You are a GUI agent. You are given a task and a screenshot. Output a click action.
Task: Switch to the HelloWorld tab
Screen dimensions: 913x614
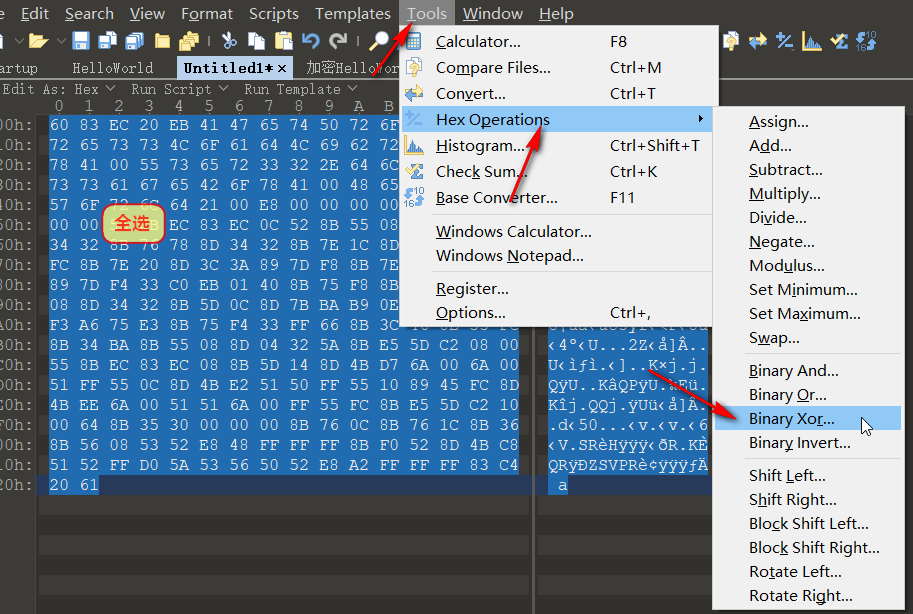coord(112,68)
